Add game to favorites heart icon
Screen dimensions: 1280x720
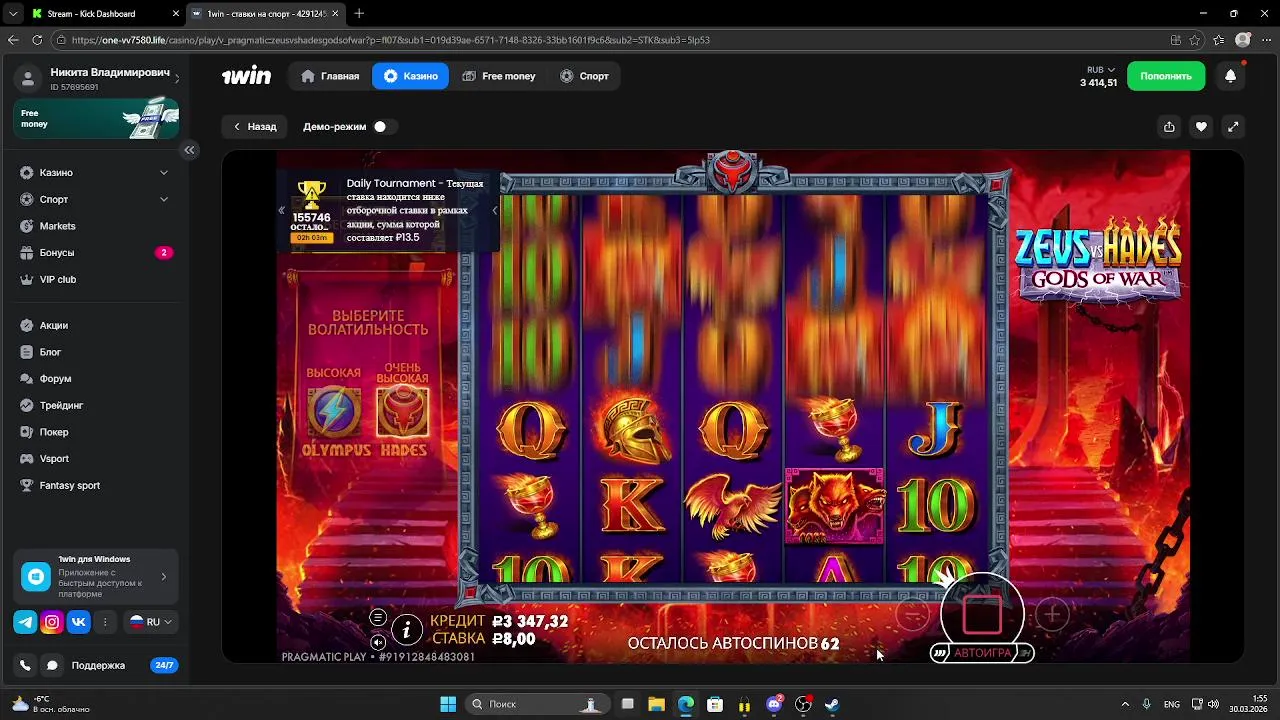pyautogui.click(x=1201, y=127)
